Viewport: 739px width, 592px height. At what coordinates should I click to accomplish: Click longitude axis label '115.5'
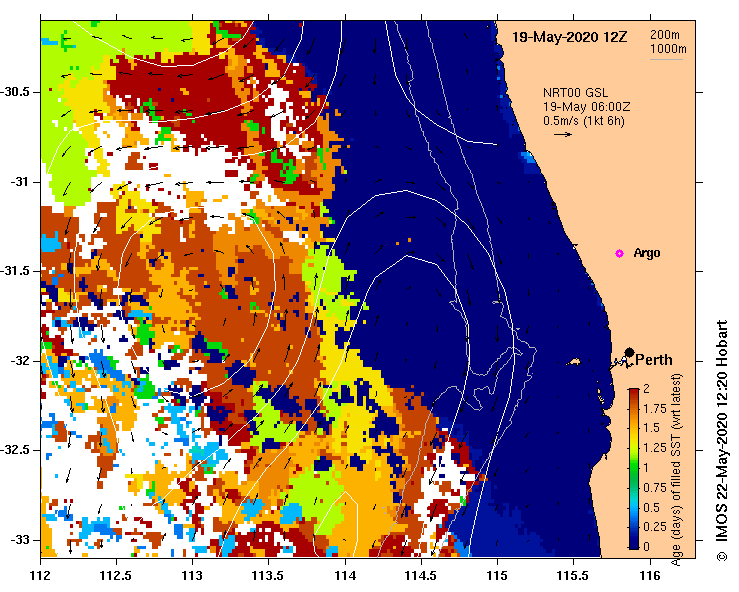click(574, 576)
